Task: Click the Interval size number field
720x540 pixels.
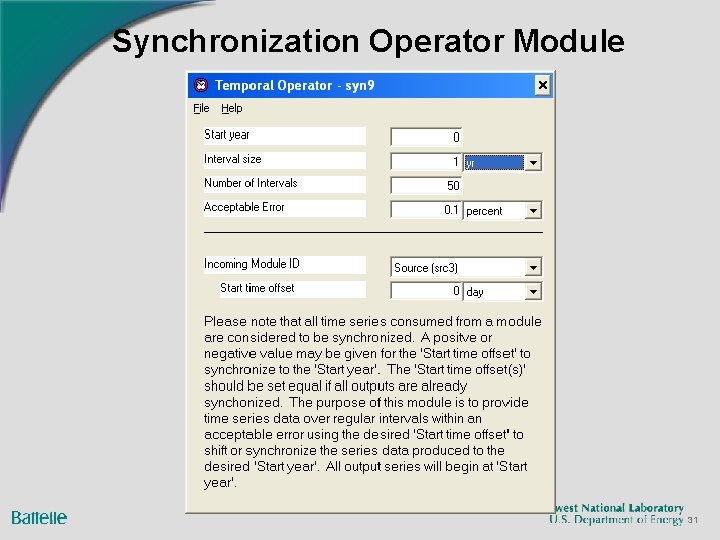Action: (x=426, y=162)
